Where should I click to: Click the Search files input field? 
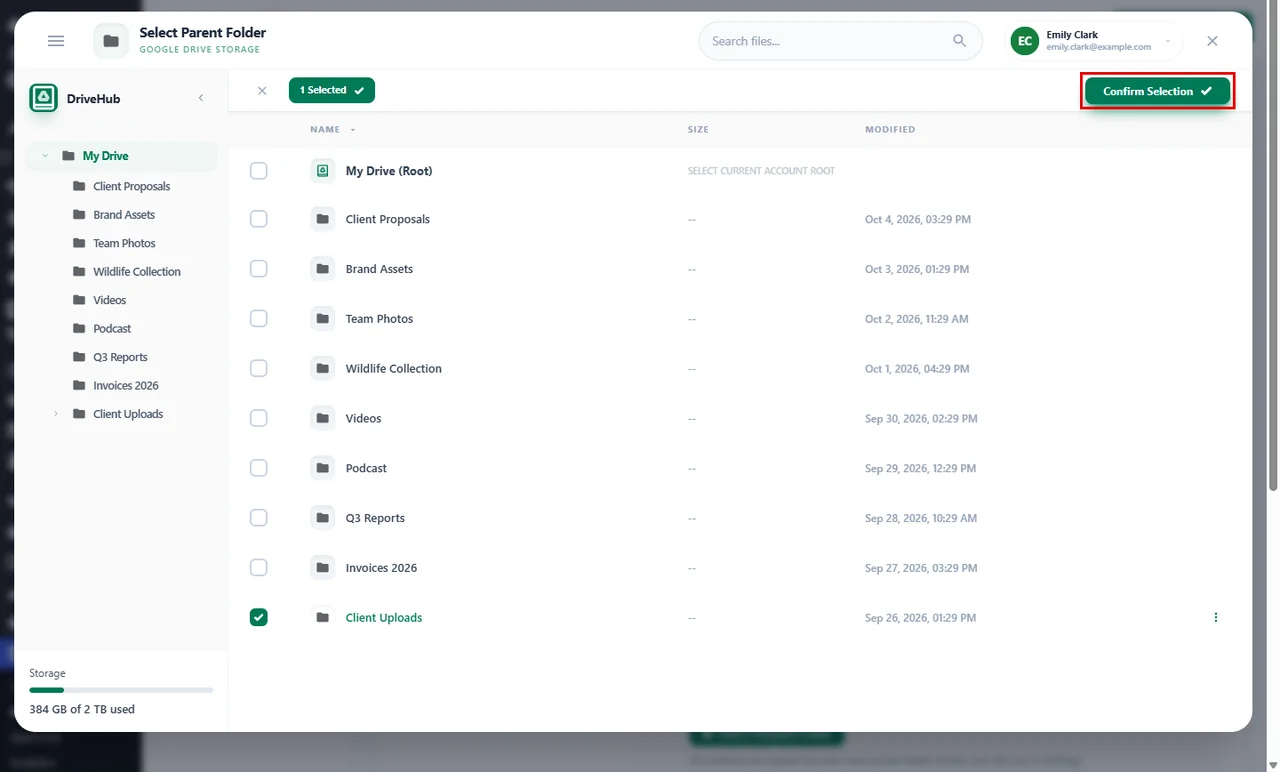(x=840, y=41)
